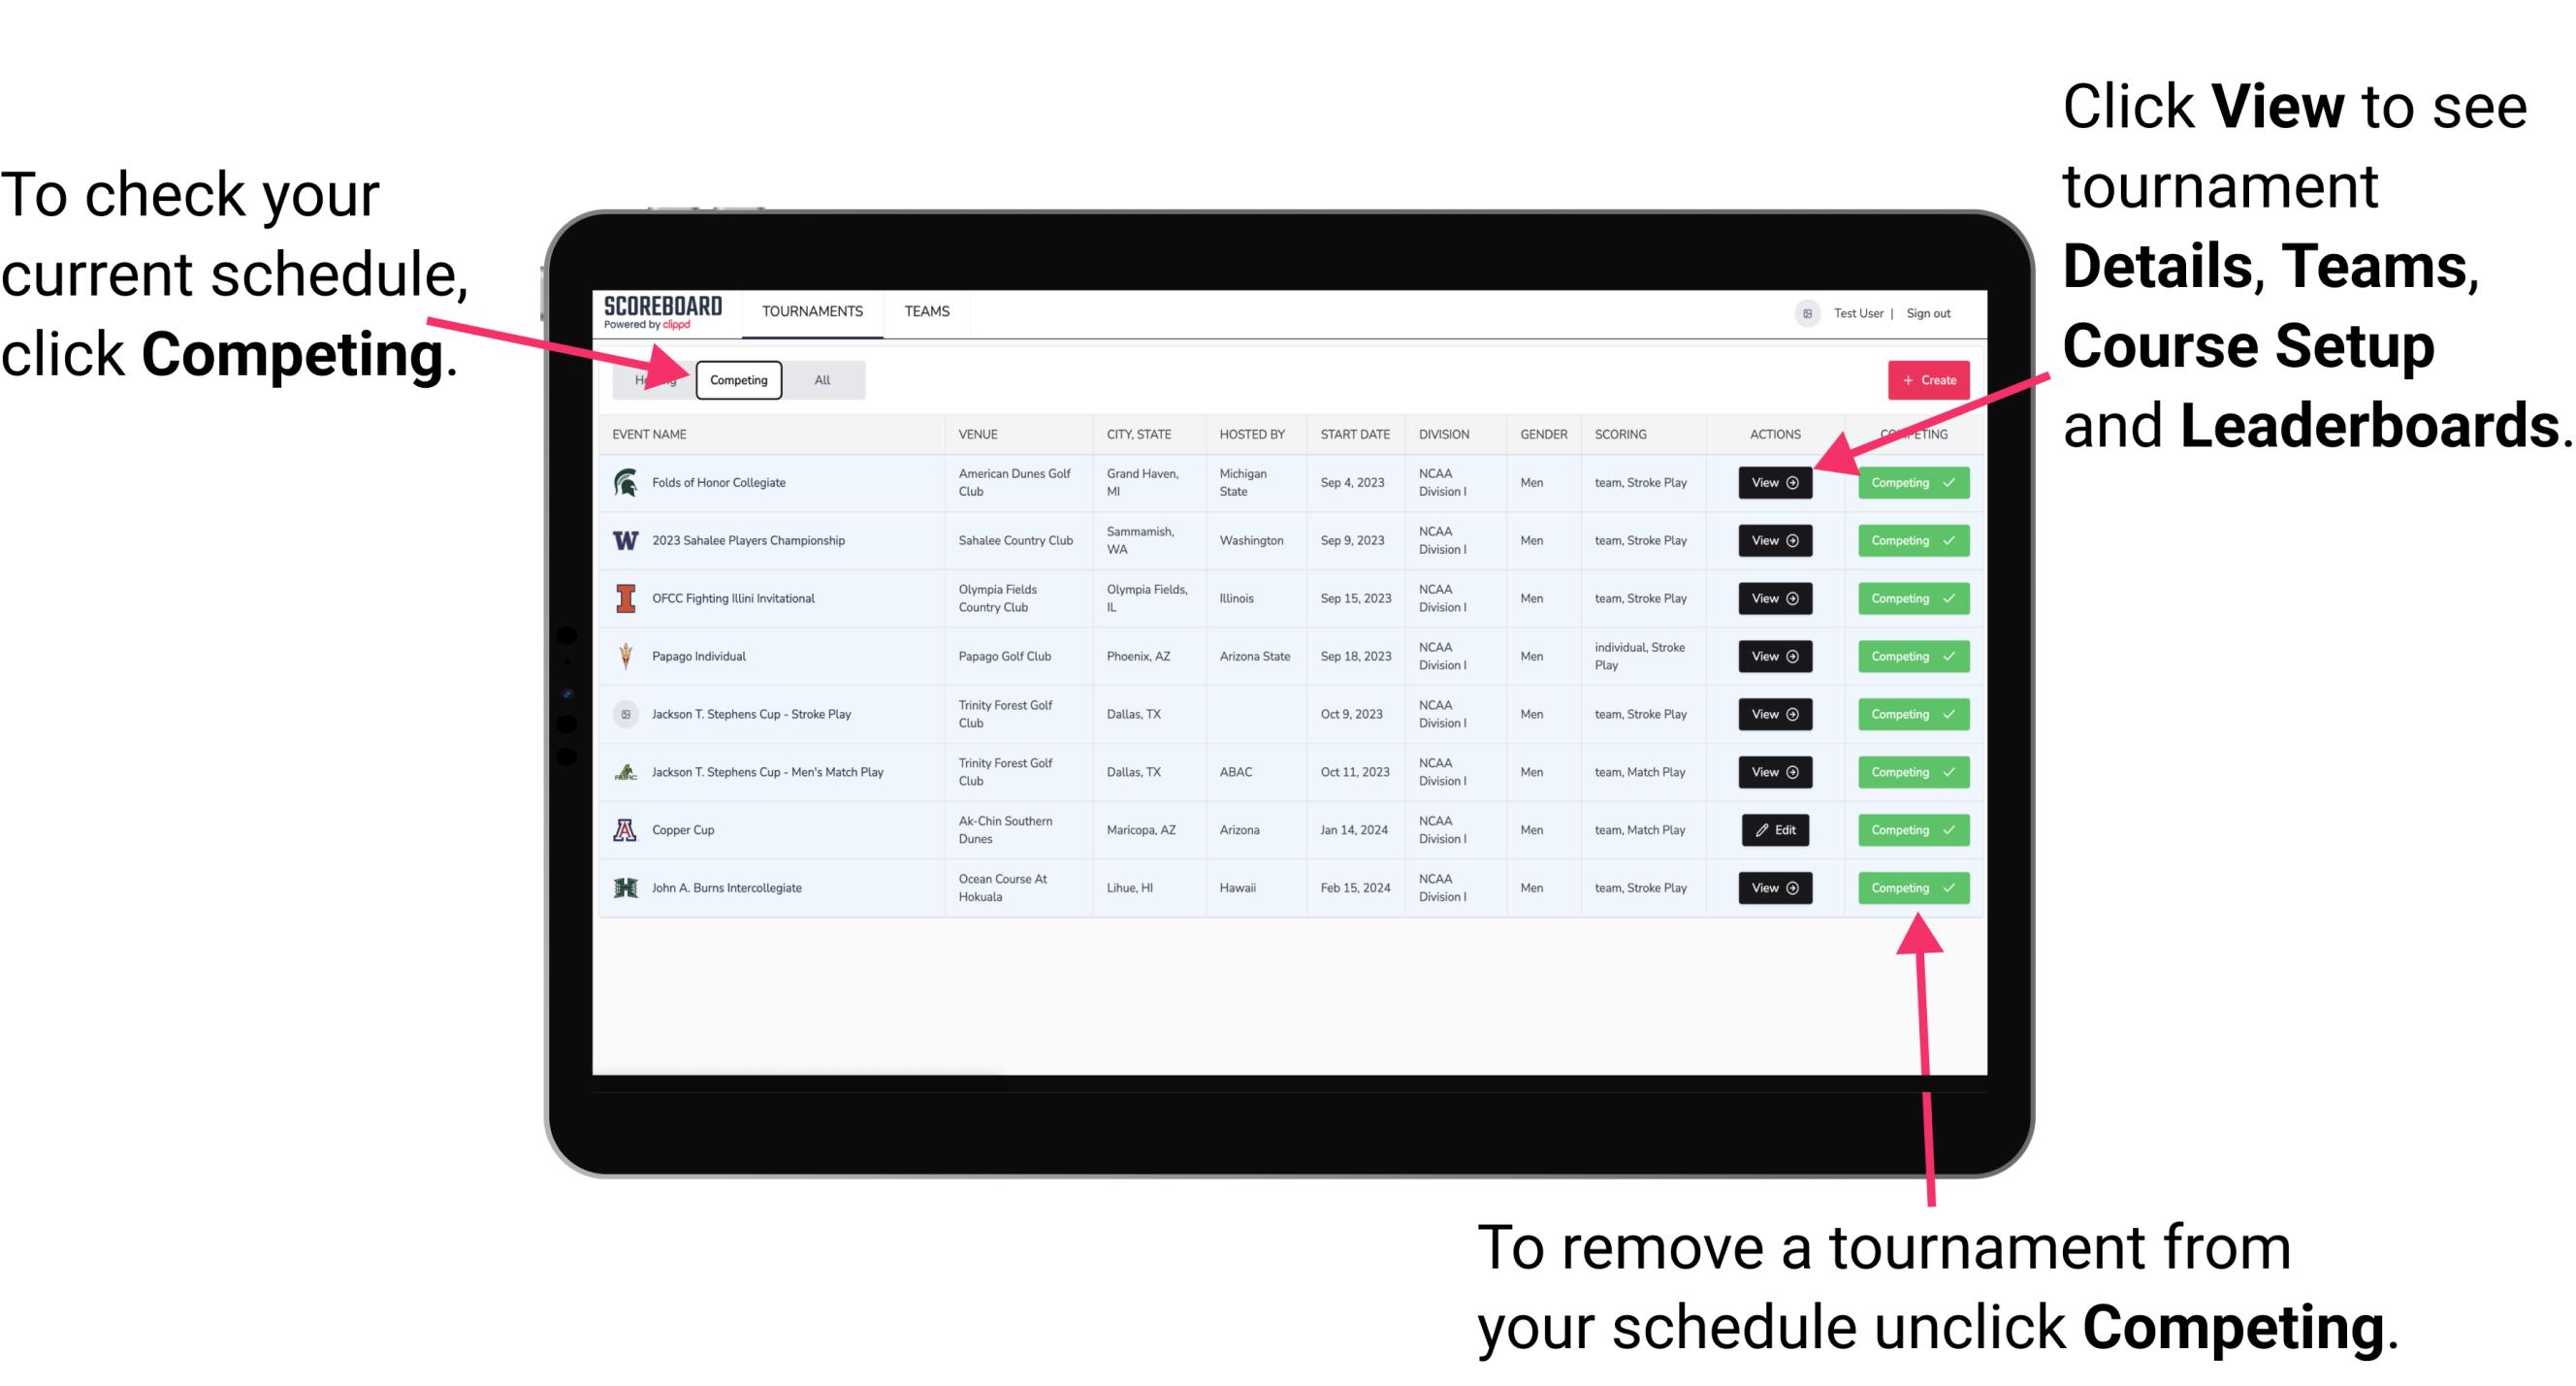Click the View icon for OFCC Fighting Illini Invitational
Image resolution: width=2576 pixels, height=1386 pixels.
[x=1774, y=599]
